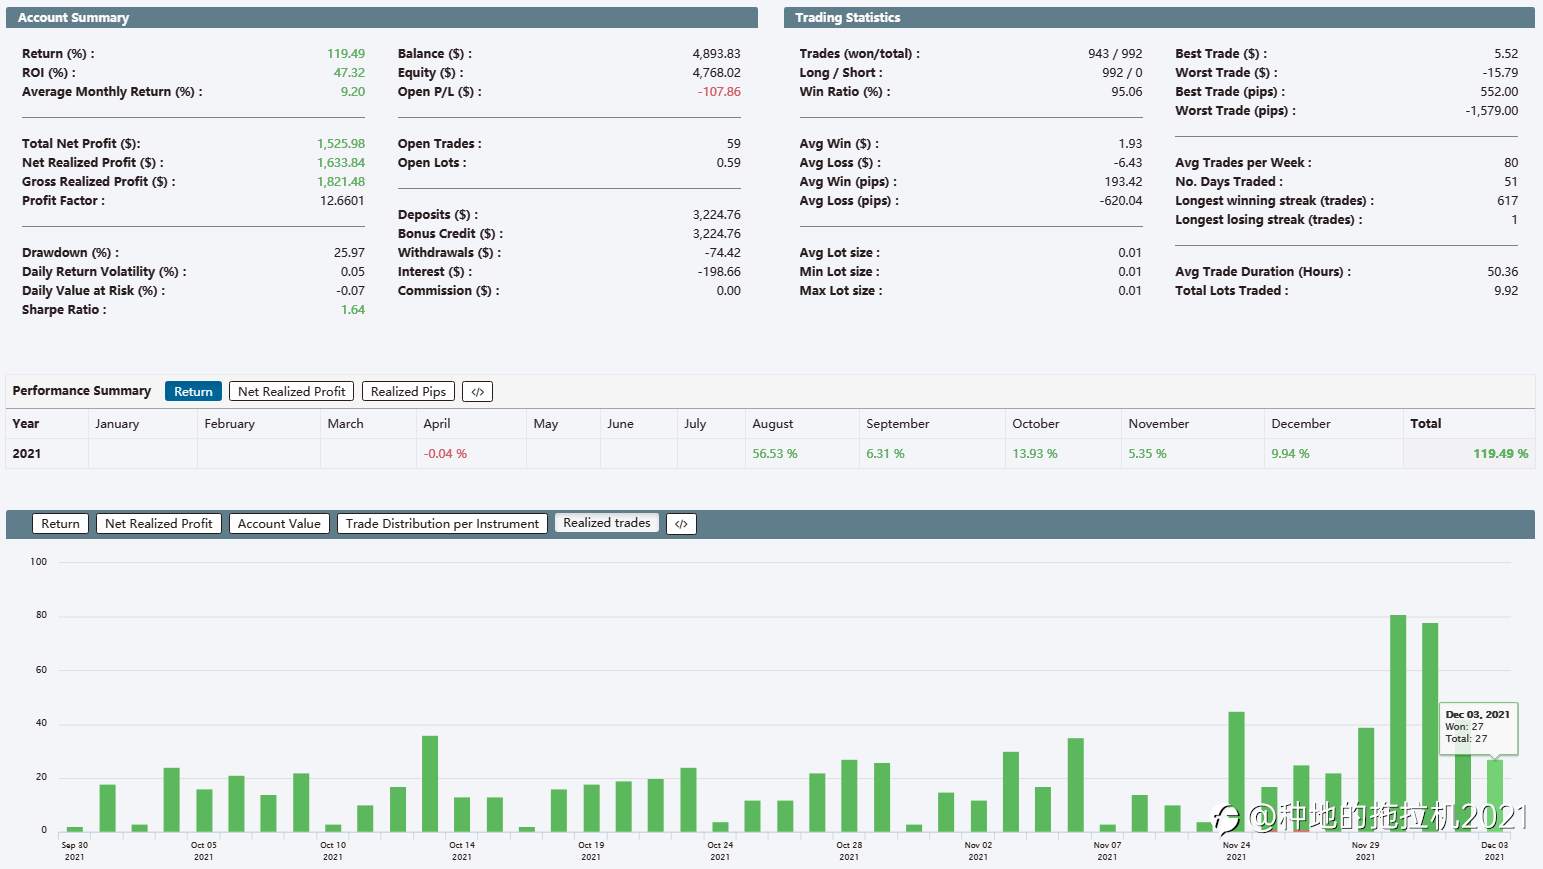
Task: Click the Interest ($) value -198.66
Action: (x=719, y=272)
